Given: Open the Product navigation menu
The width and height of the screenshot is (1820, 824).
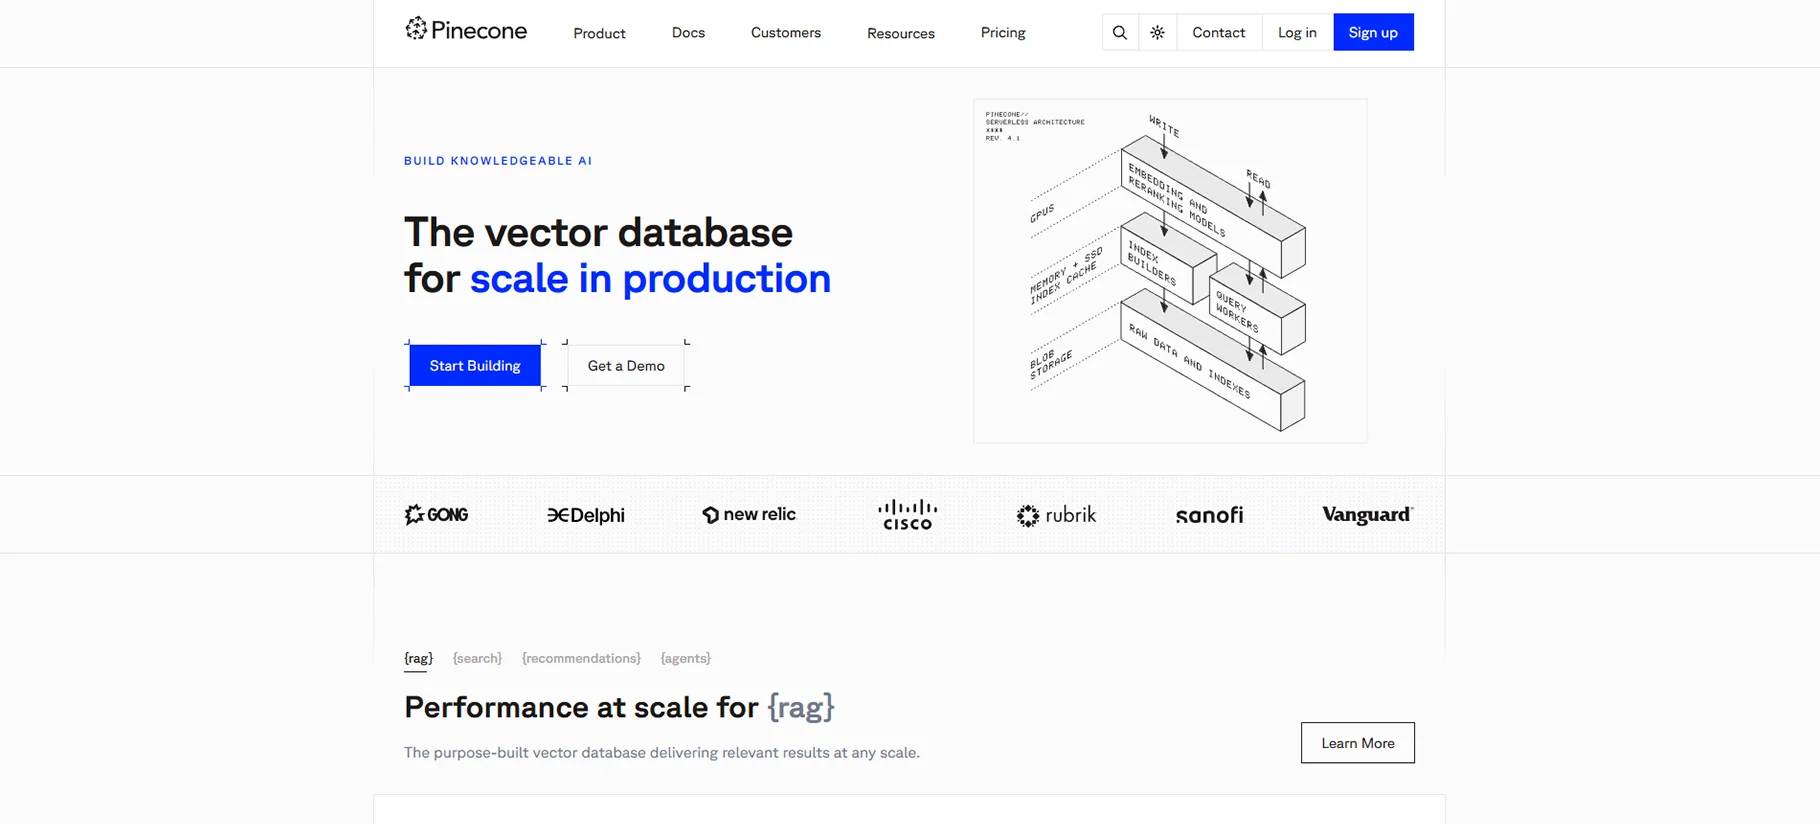Looking at the screenshot, I should tap(599, 33).
